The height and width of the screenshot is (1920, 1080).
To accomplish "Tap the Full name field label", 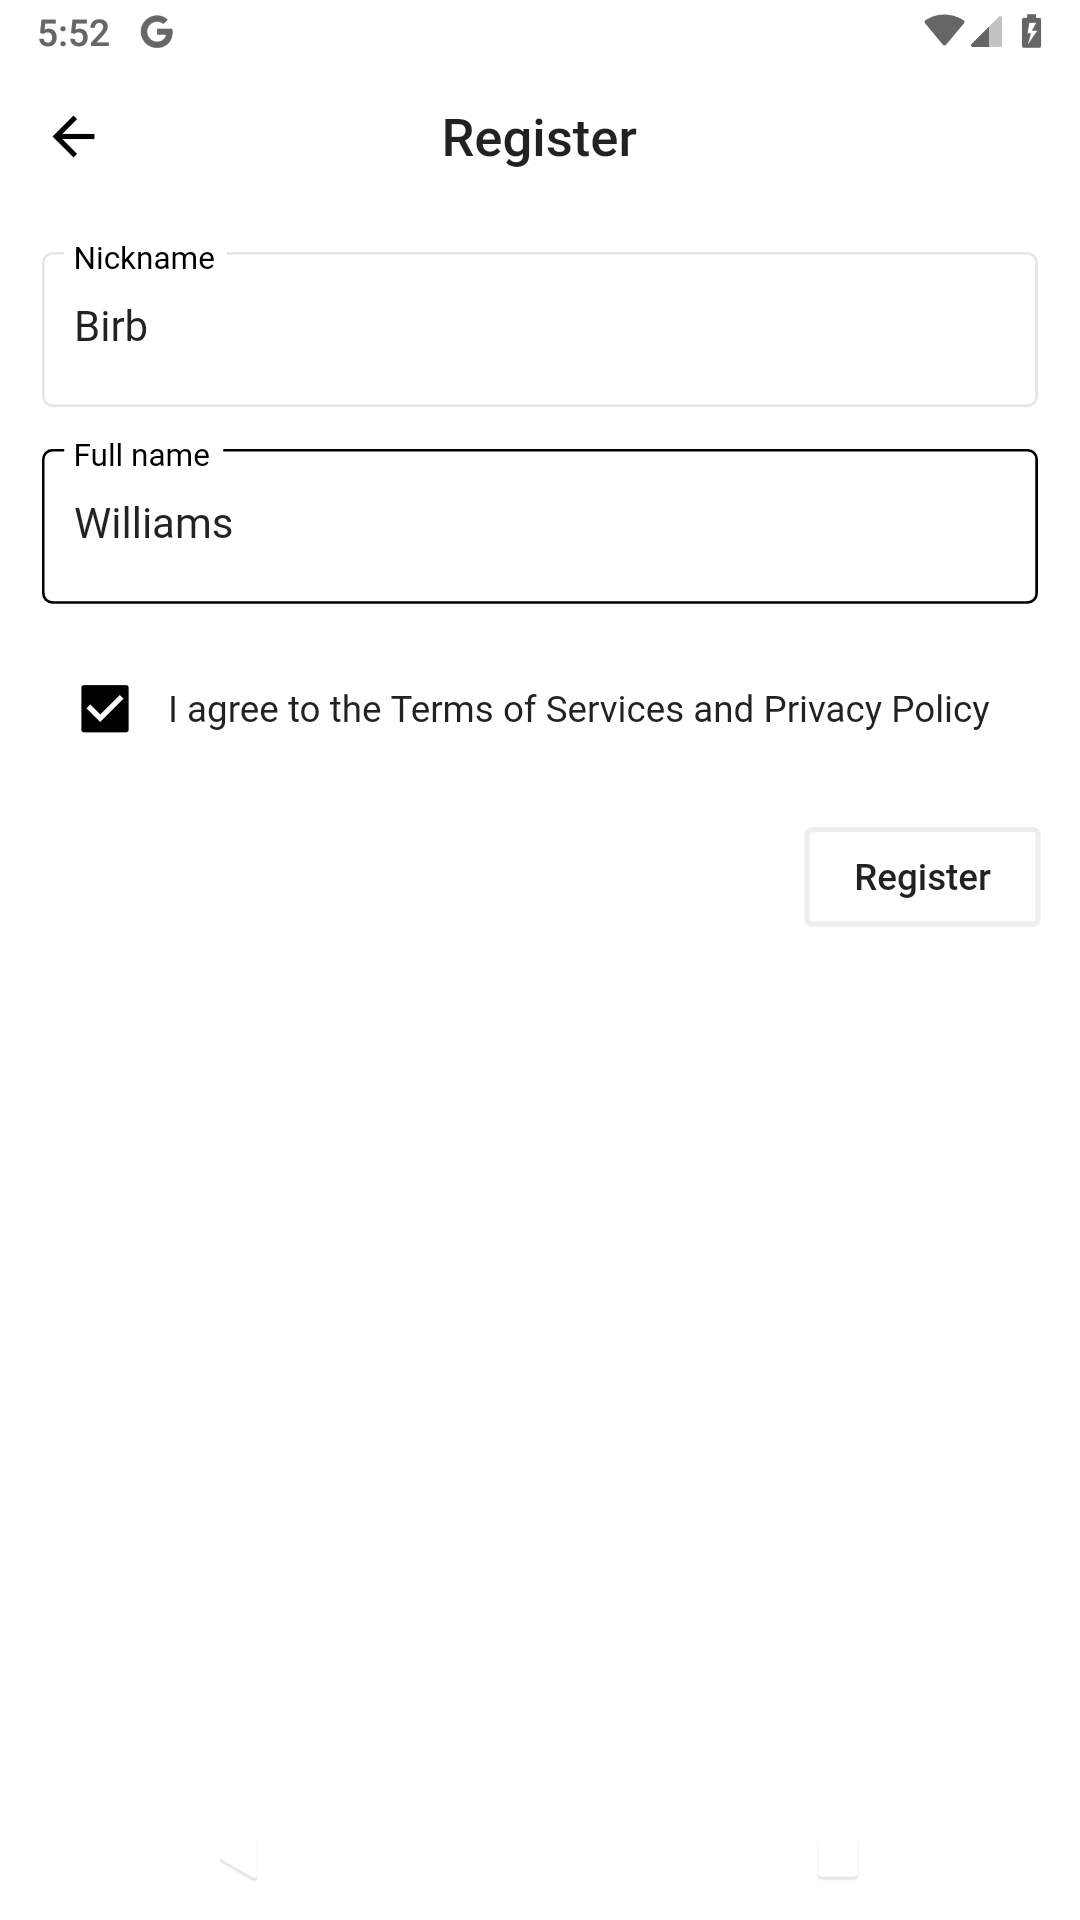I will point(140,454).
